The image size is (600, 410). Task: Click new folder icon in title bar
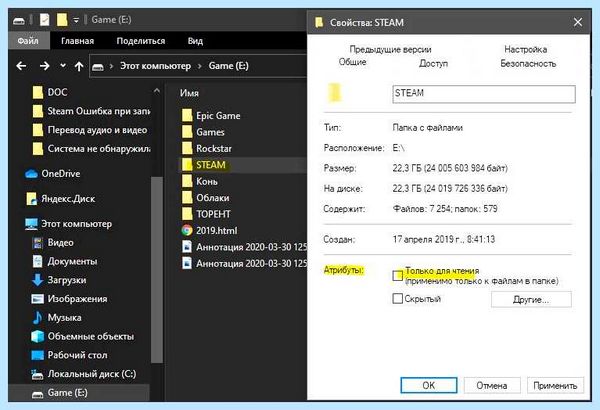point(62,20)
